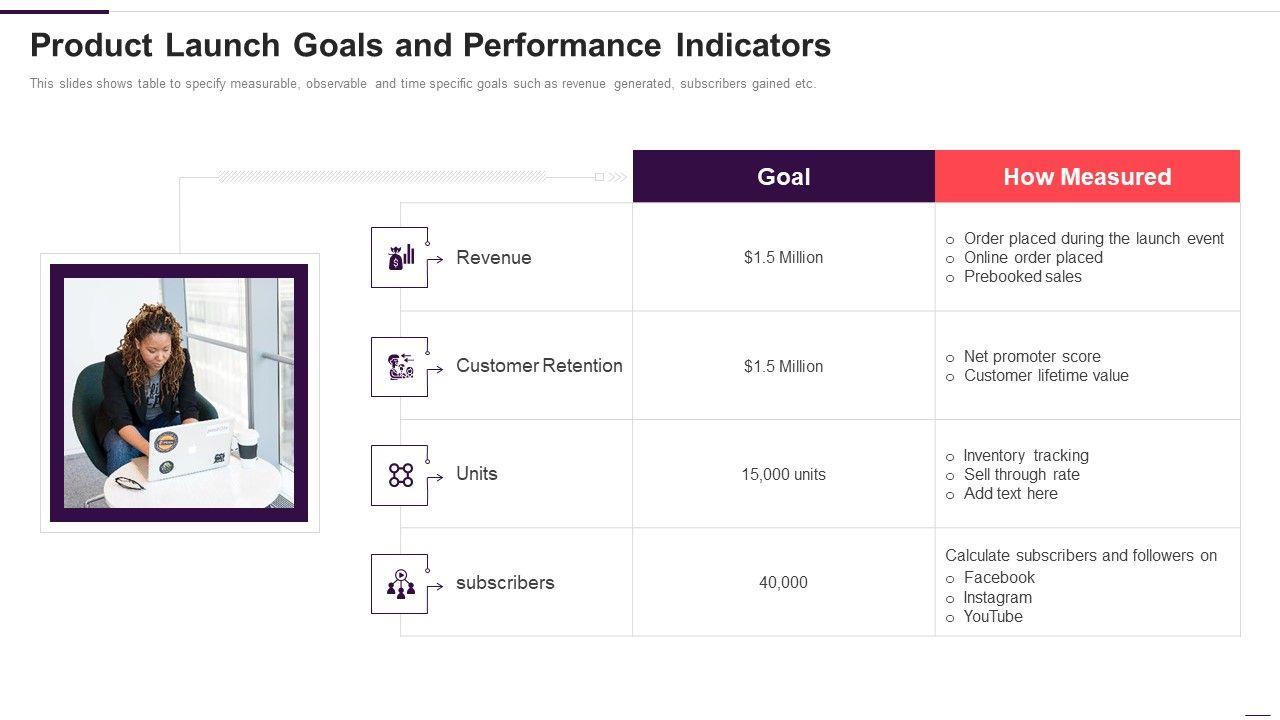Select the 40,000 subscribers goal value
This screenshot has height=720, width=1280.
[x=783, y=583]
